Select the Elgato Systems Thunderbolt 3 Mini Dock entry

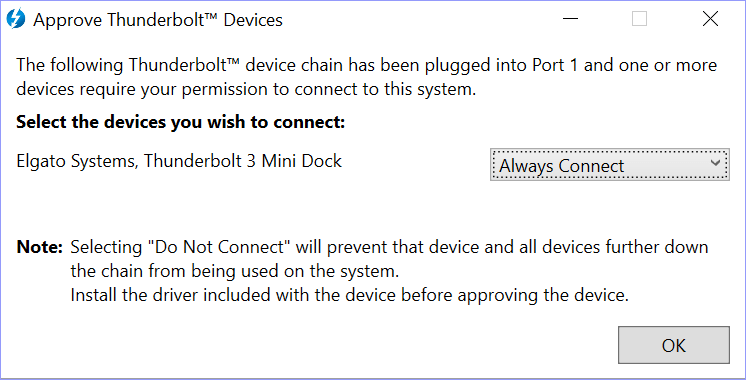(179, 161)
